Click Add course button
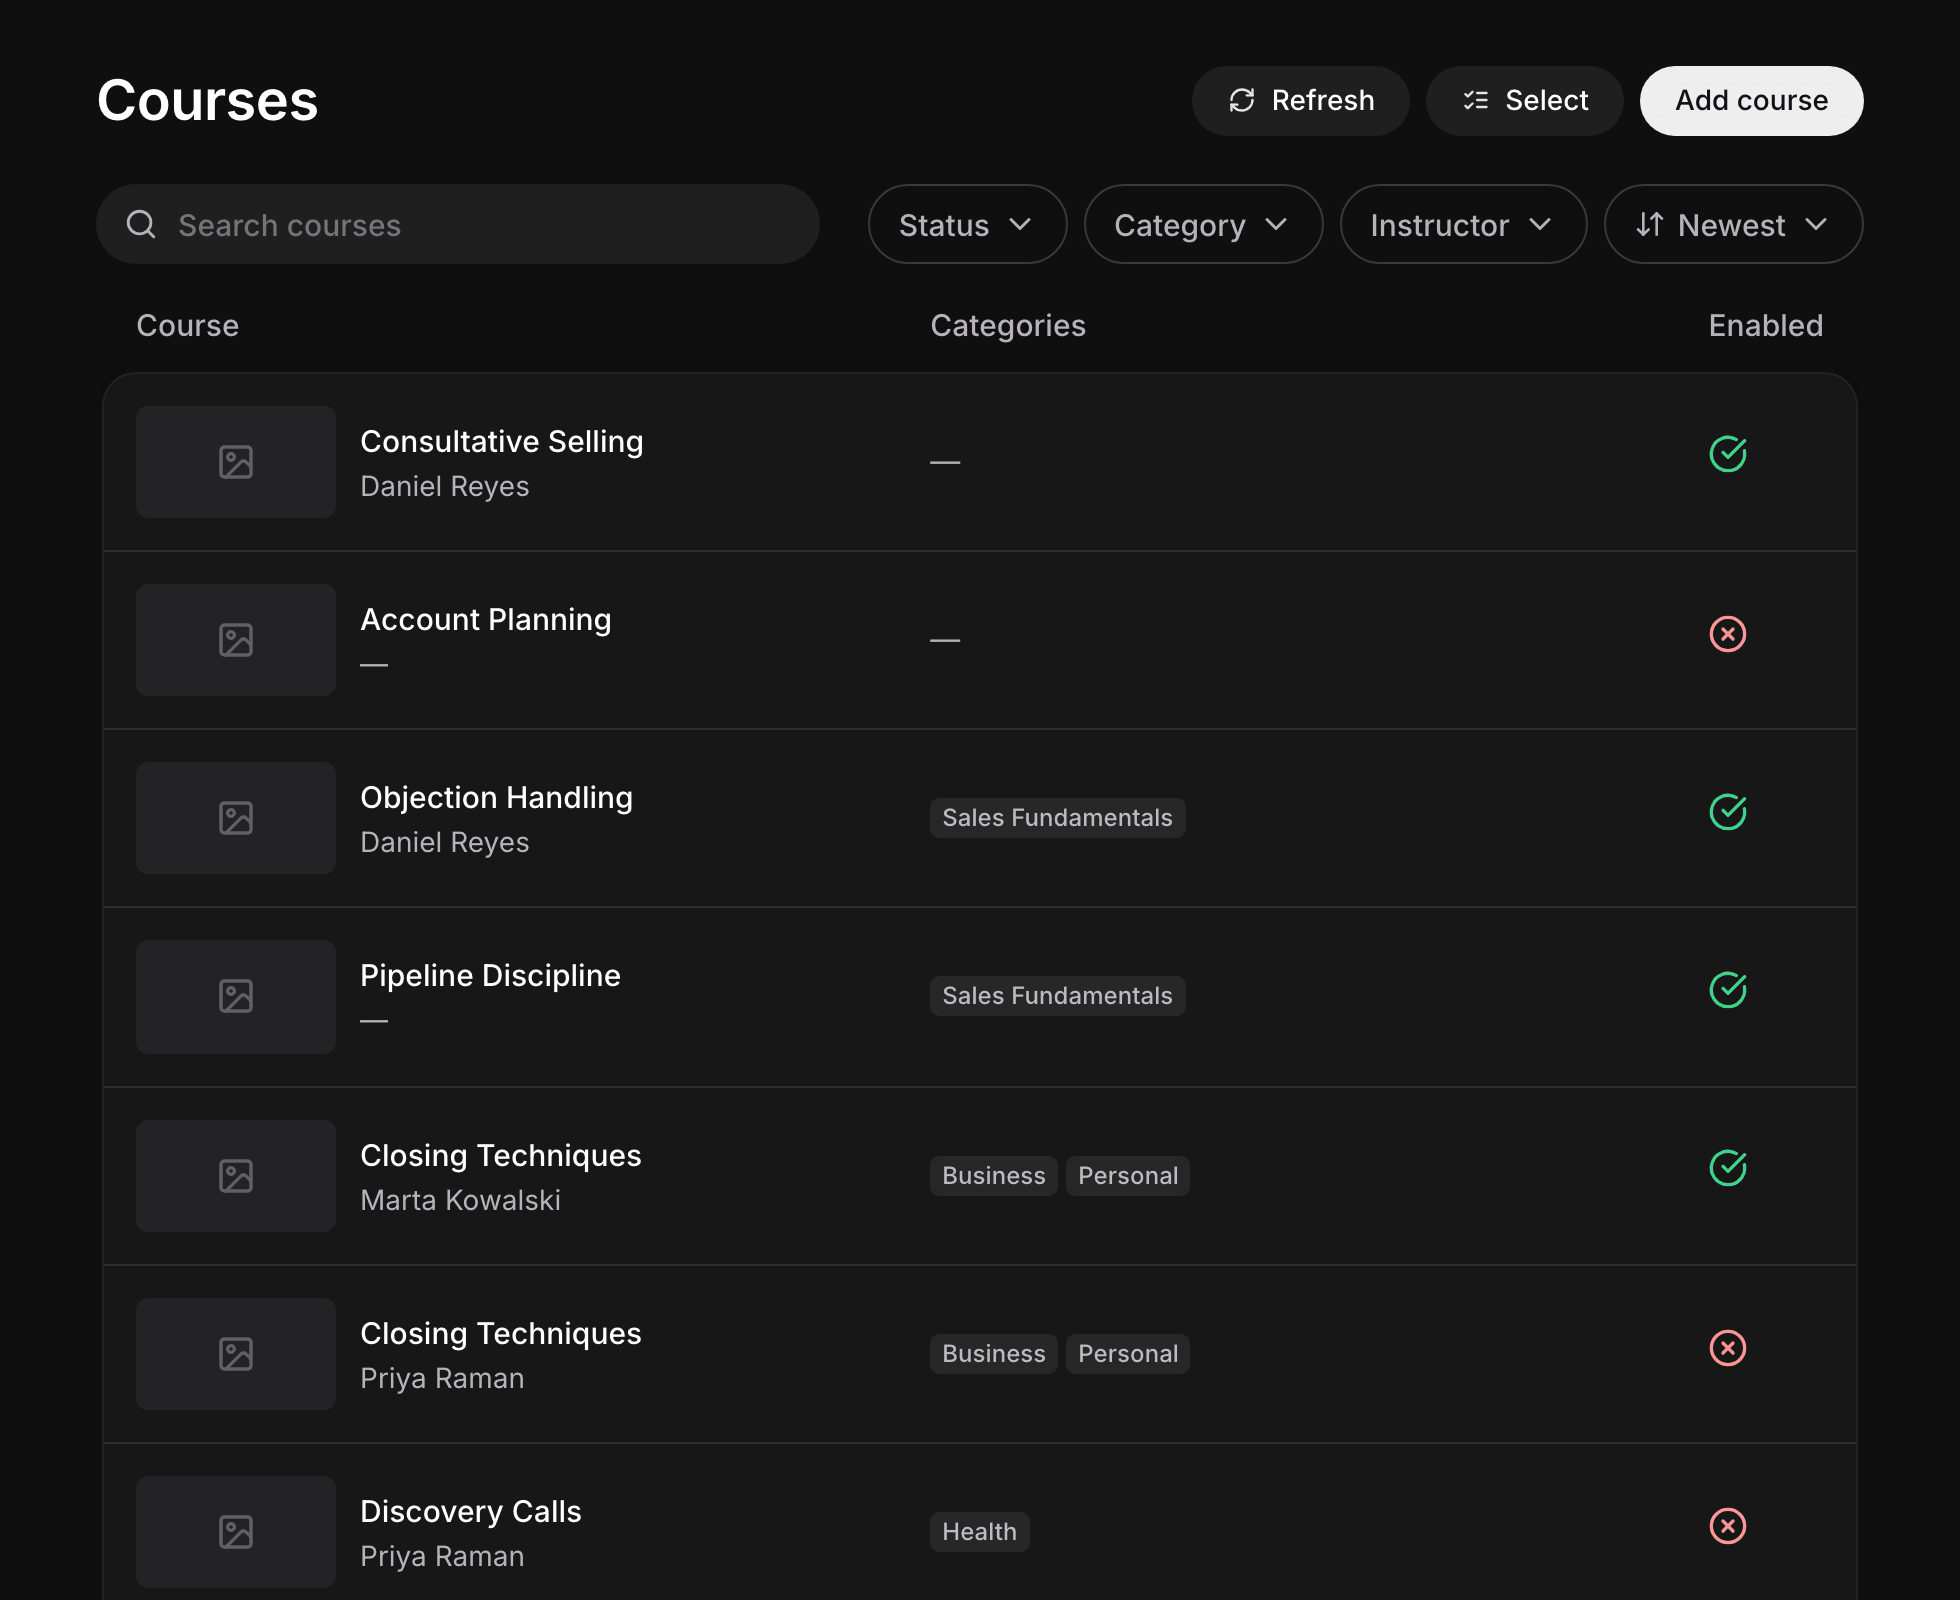This screenshot has width=1960, height=1600. [x=1751, y=101]
